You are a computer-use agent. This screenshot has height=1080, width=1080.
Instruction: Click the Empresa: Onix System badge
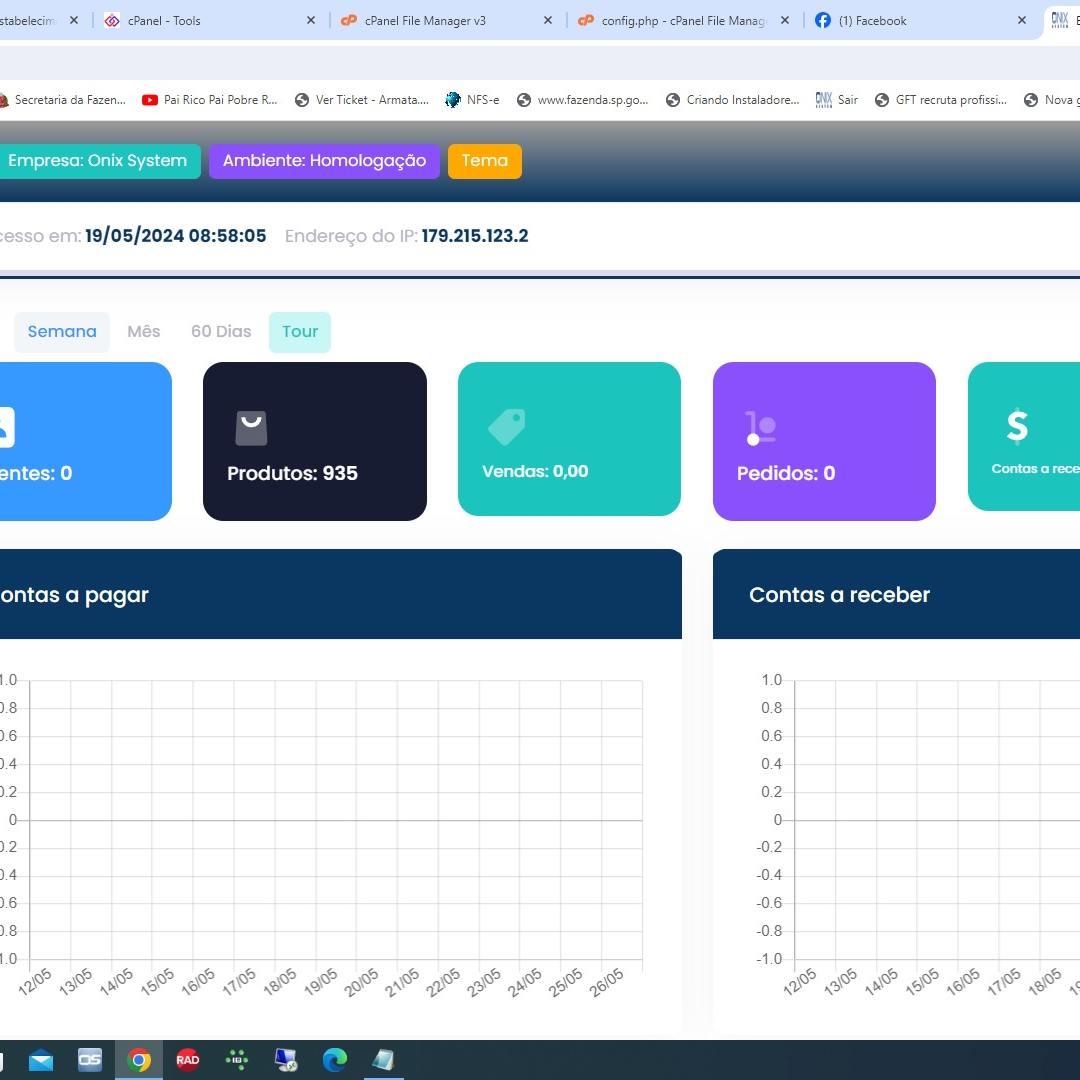(x=97, y=161)
